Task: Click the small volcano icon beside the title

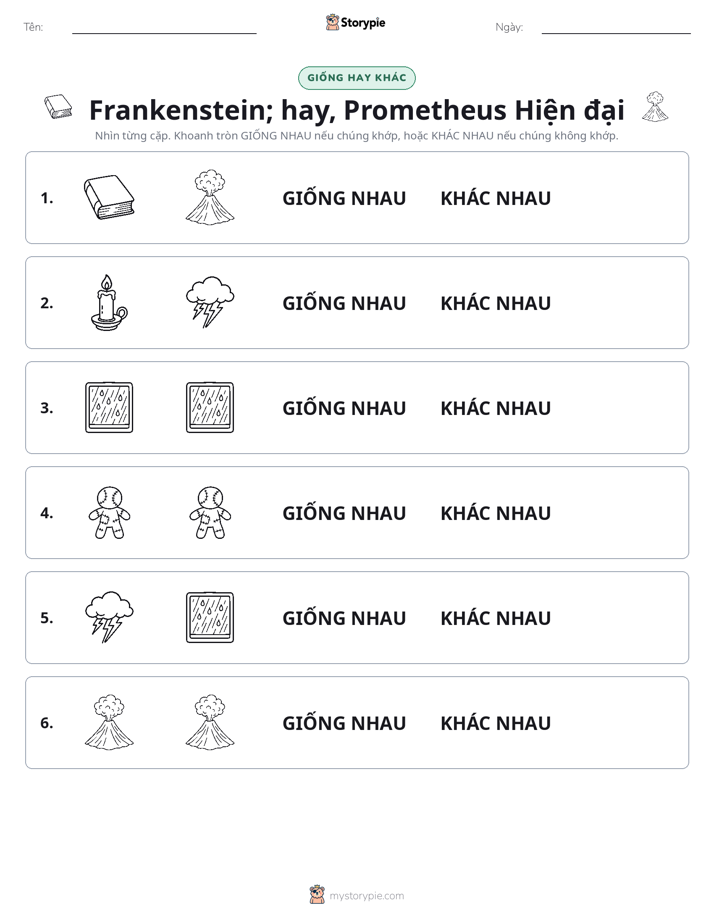Action: (655, 107)
